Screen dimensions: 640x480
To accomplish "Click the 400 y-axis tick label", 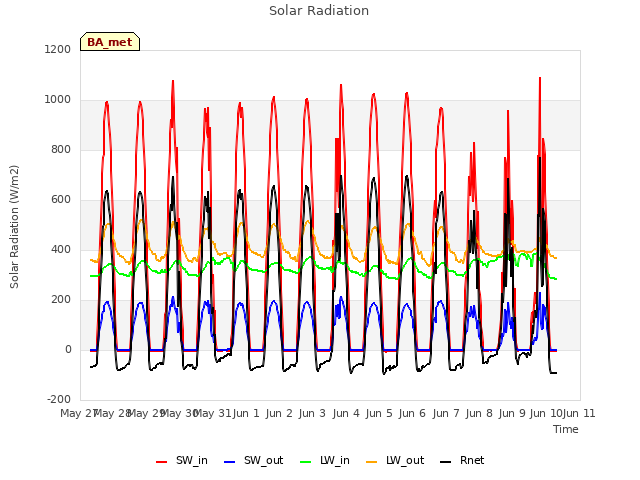I will pyautogui.click(x=61, y=249).
